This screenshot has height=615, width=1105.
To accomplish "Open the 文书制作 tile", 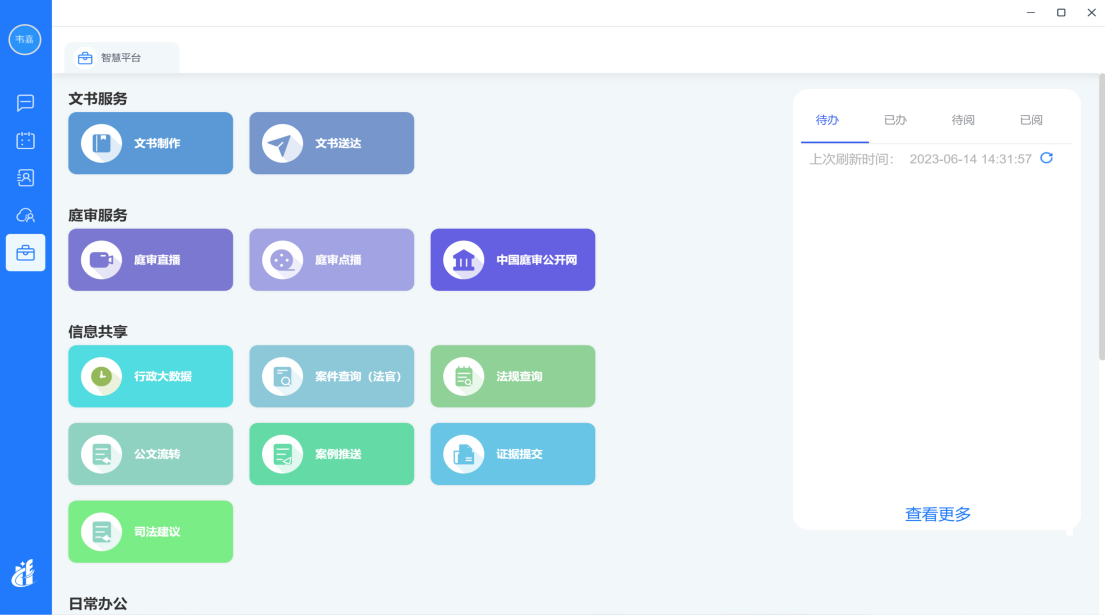I will point(150,143).
